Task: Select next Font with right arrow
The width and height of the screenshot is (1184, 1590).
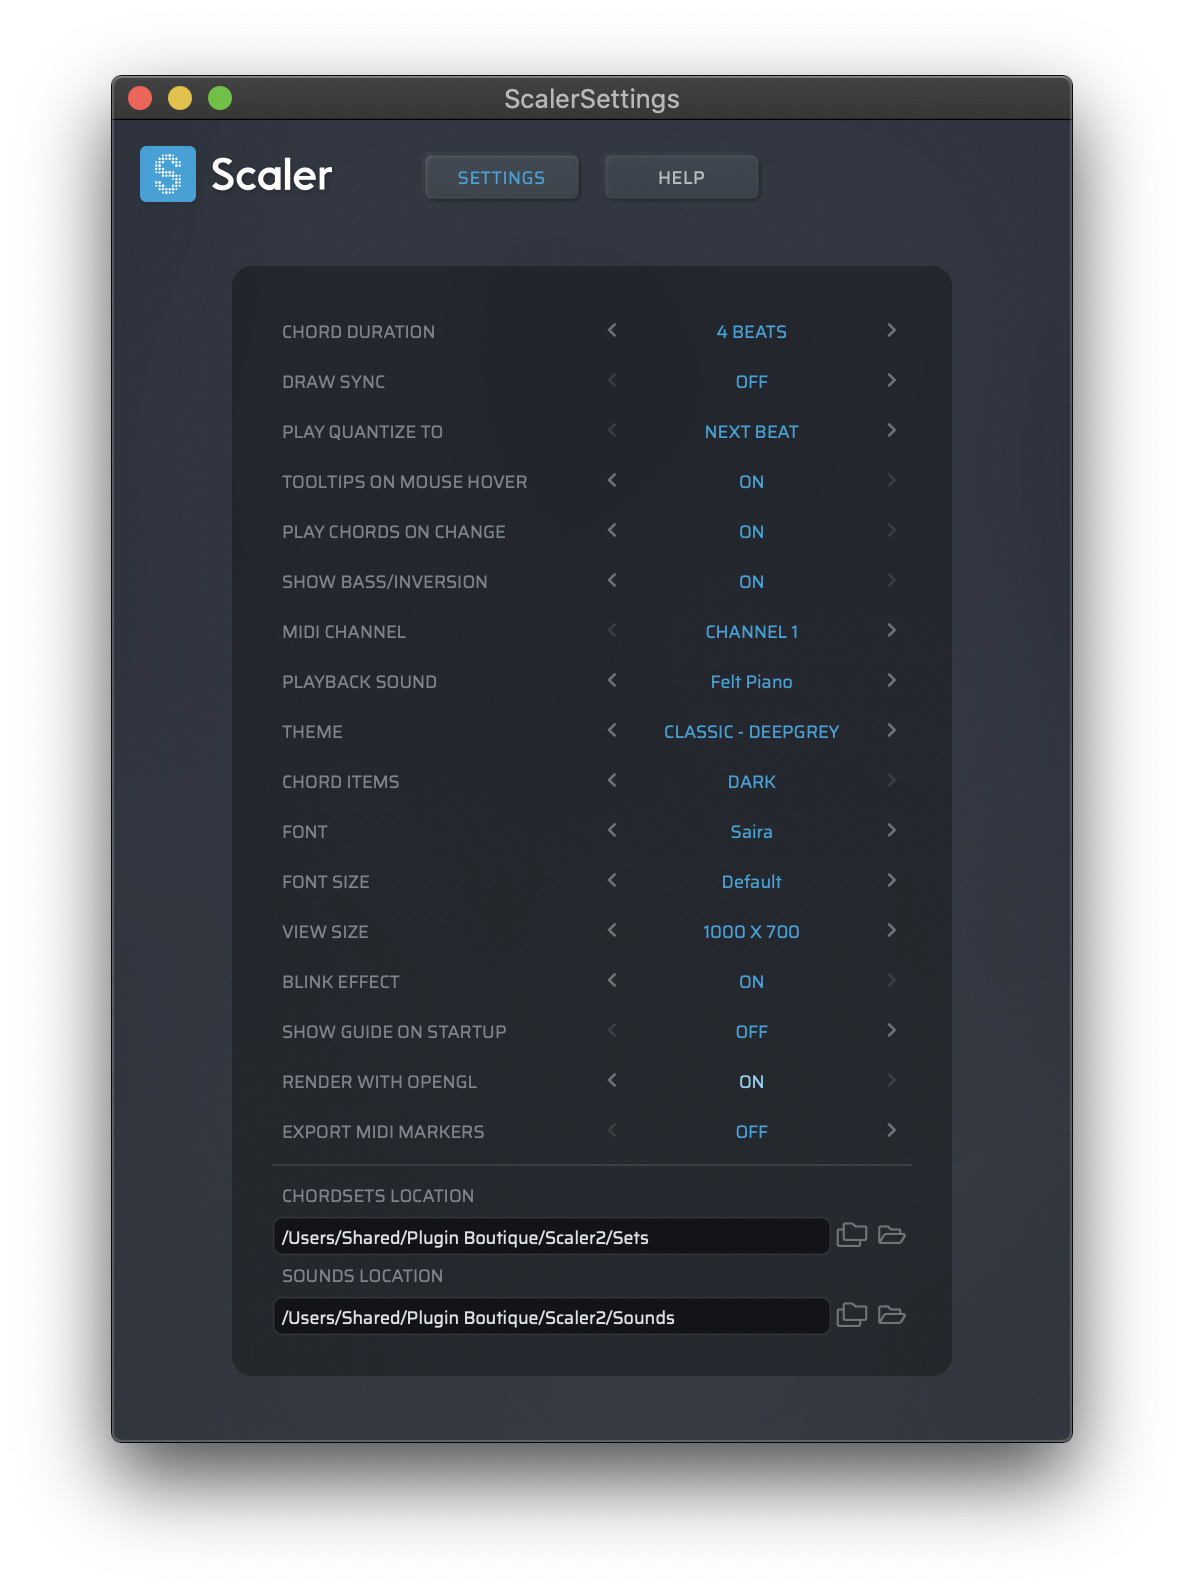Action: 891,830
